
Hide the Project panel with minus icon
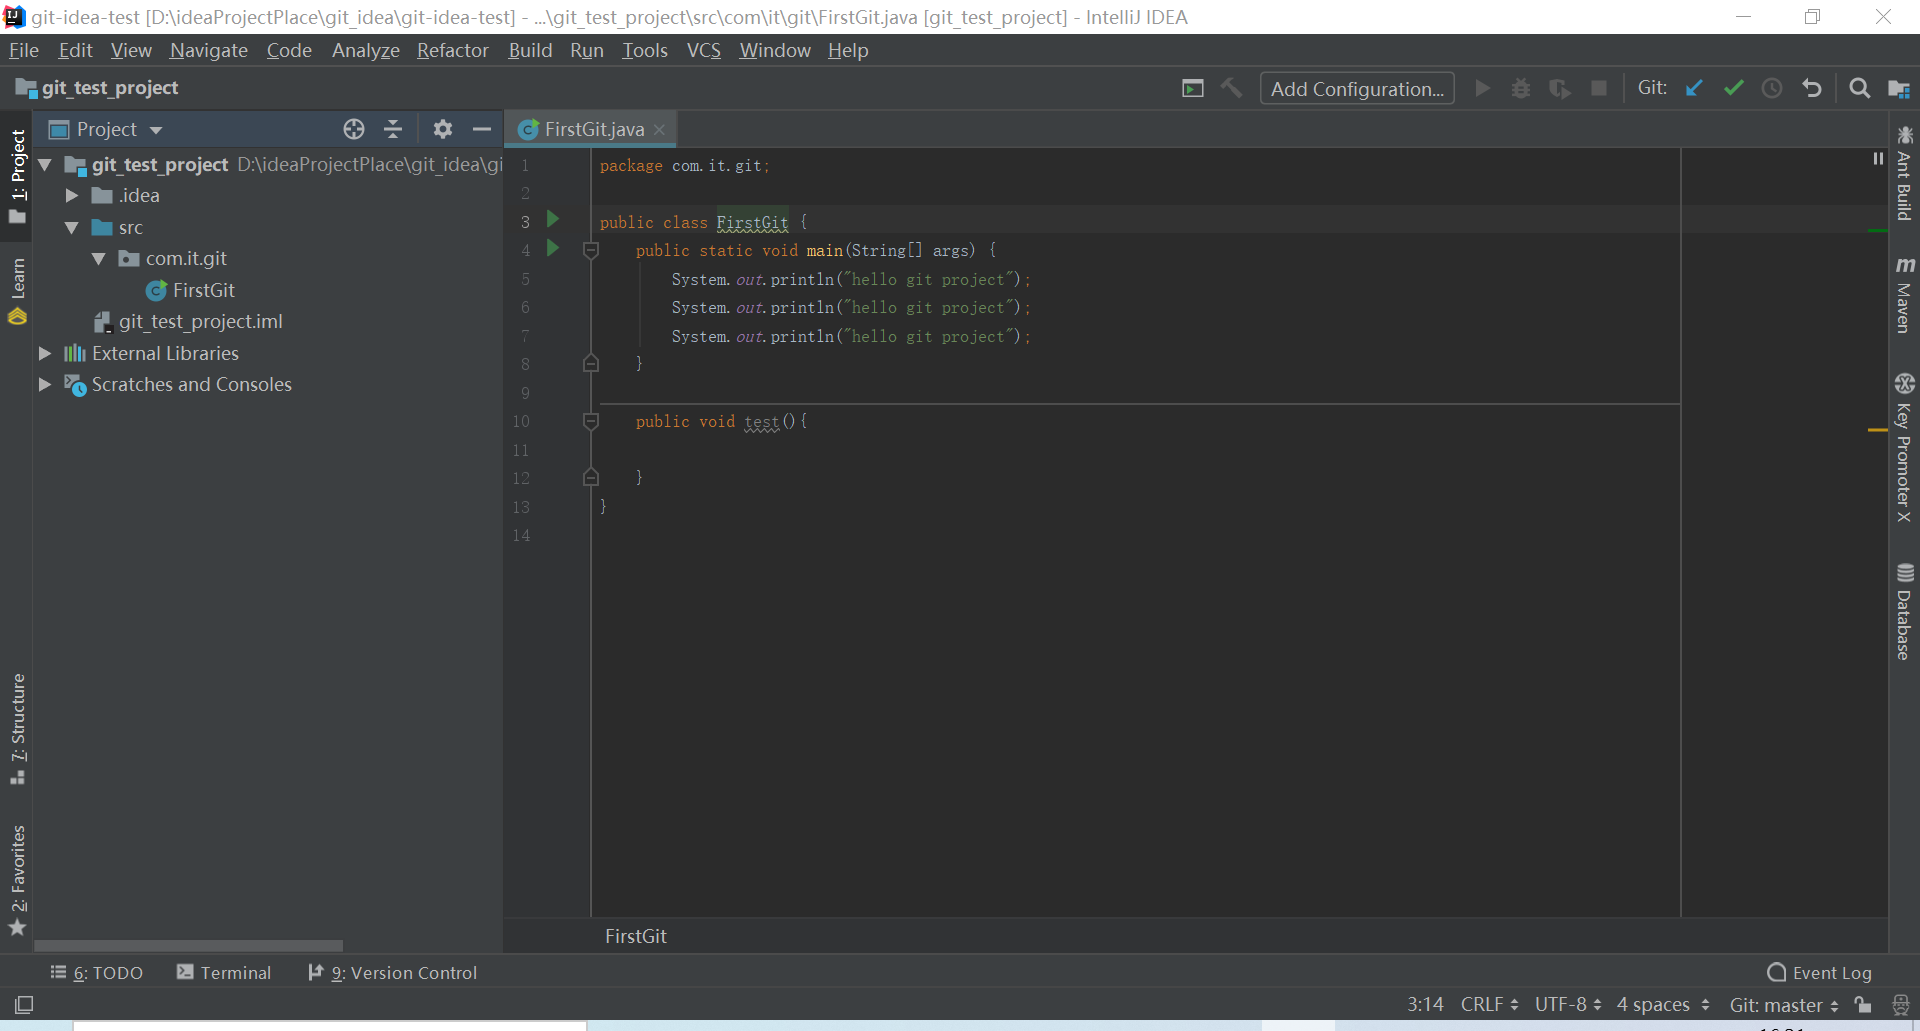click(482, 129)
